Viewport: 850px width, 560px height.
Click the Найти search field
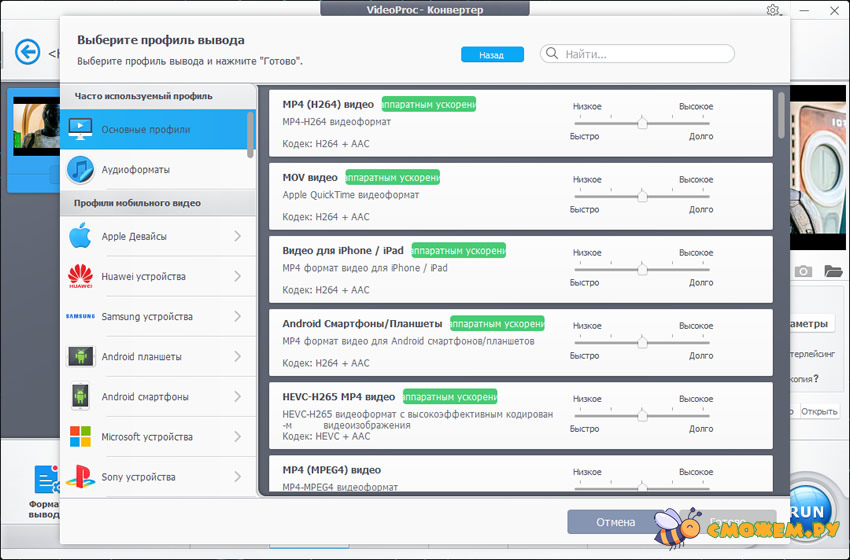[x=637, y=54]
